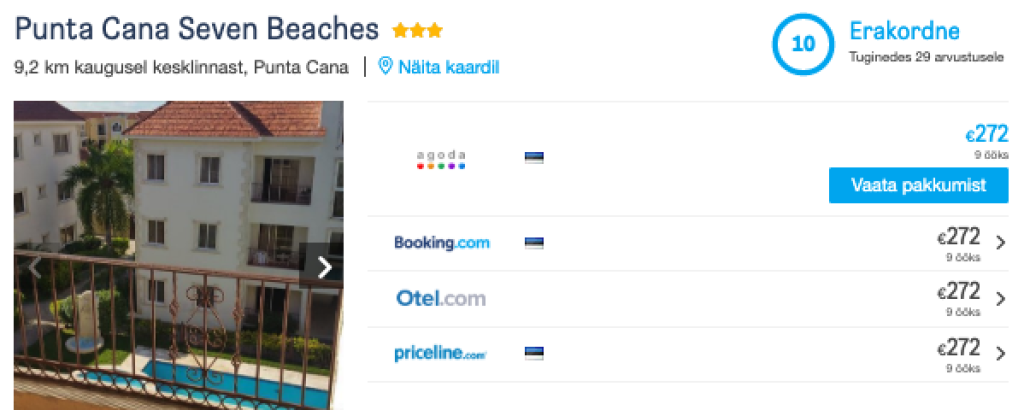Screen dimensions: 1024x410
Task: Click the Agoda logo
Action: tap(441, 159)
